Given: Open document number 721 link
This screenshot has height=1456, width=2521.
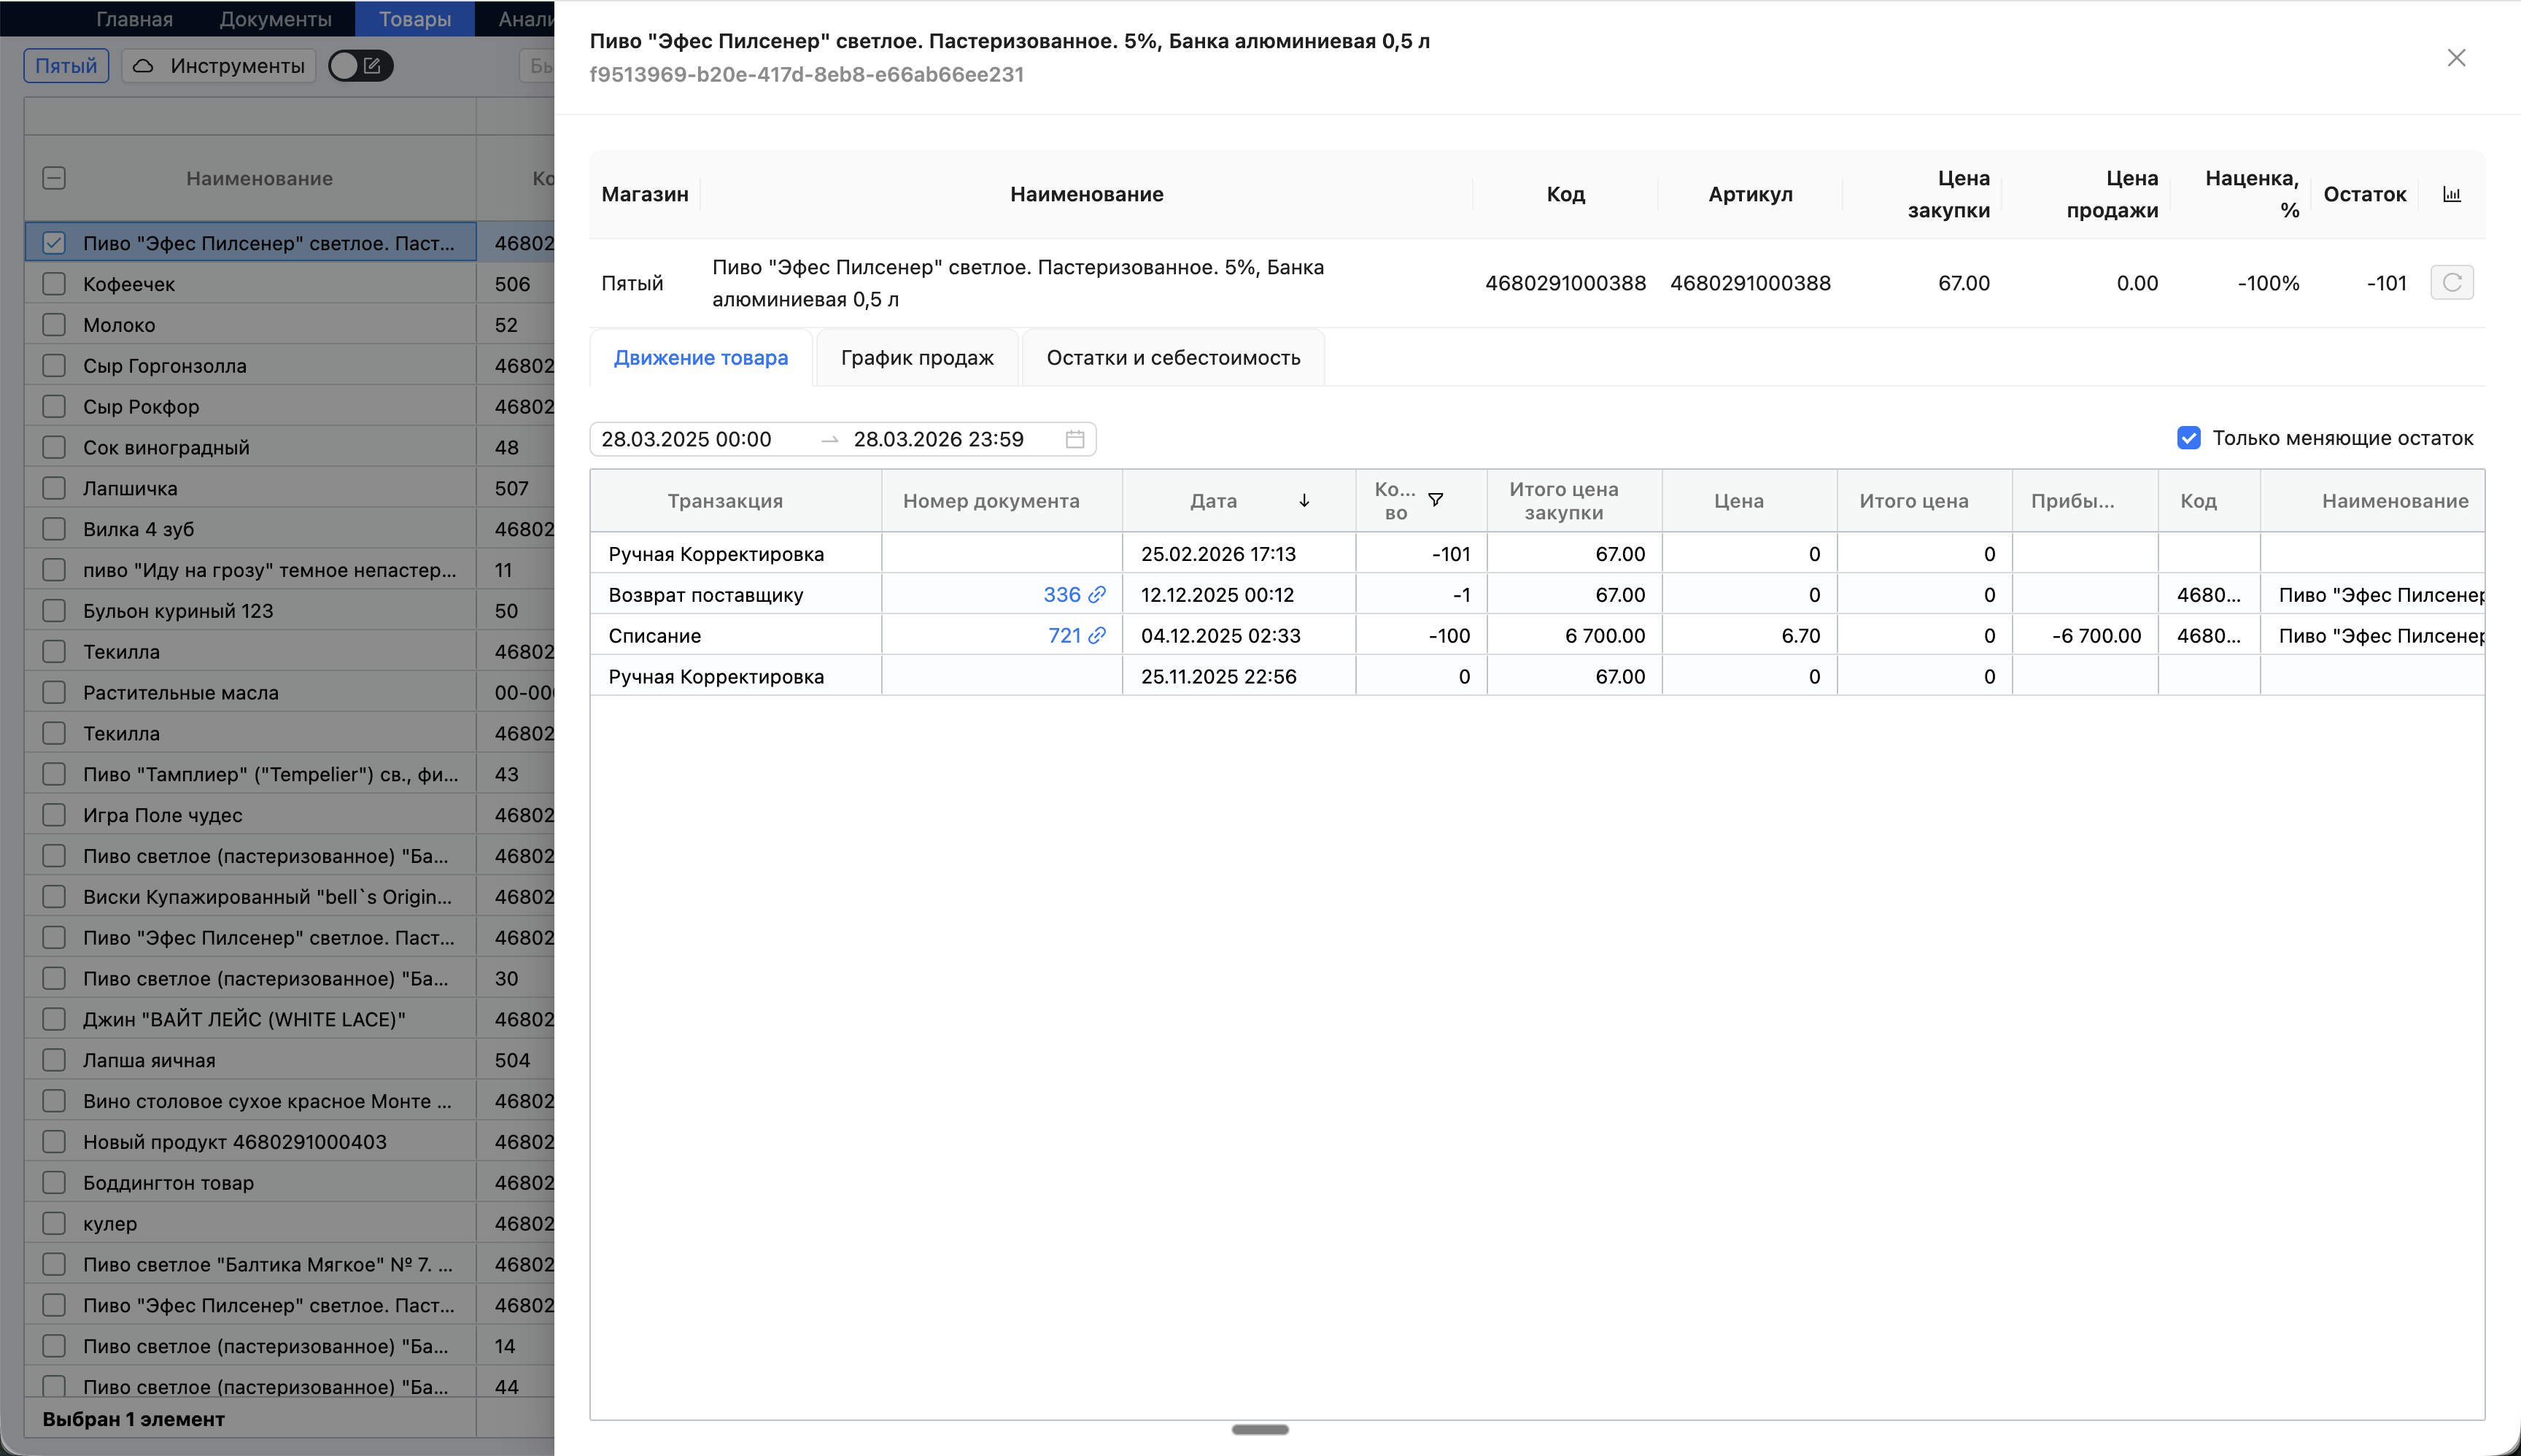Looking at the screenshot, I should [1064, 636].
